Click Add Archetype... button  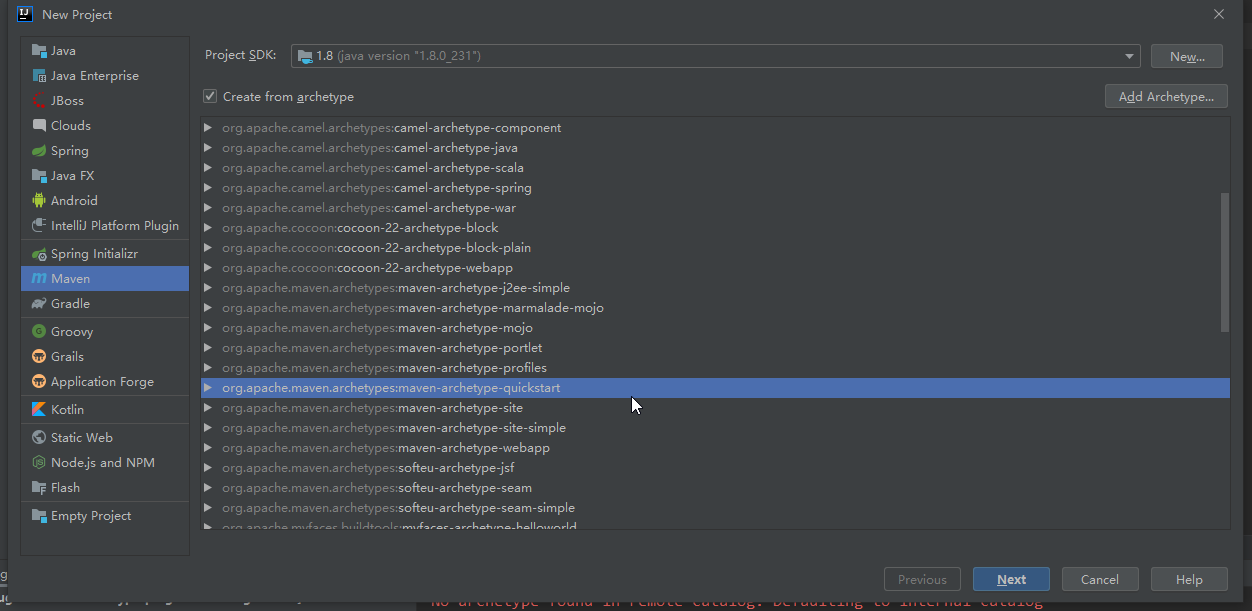(1167, 97)
